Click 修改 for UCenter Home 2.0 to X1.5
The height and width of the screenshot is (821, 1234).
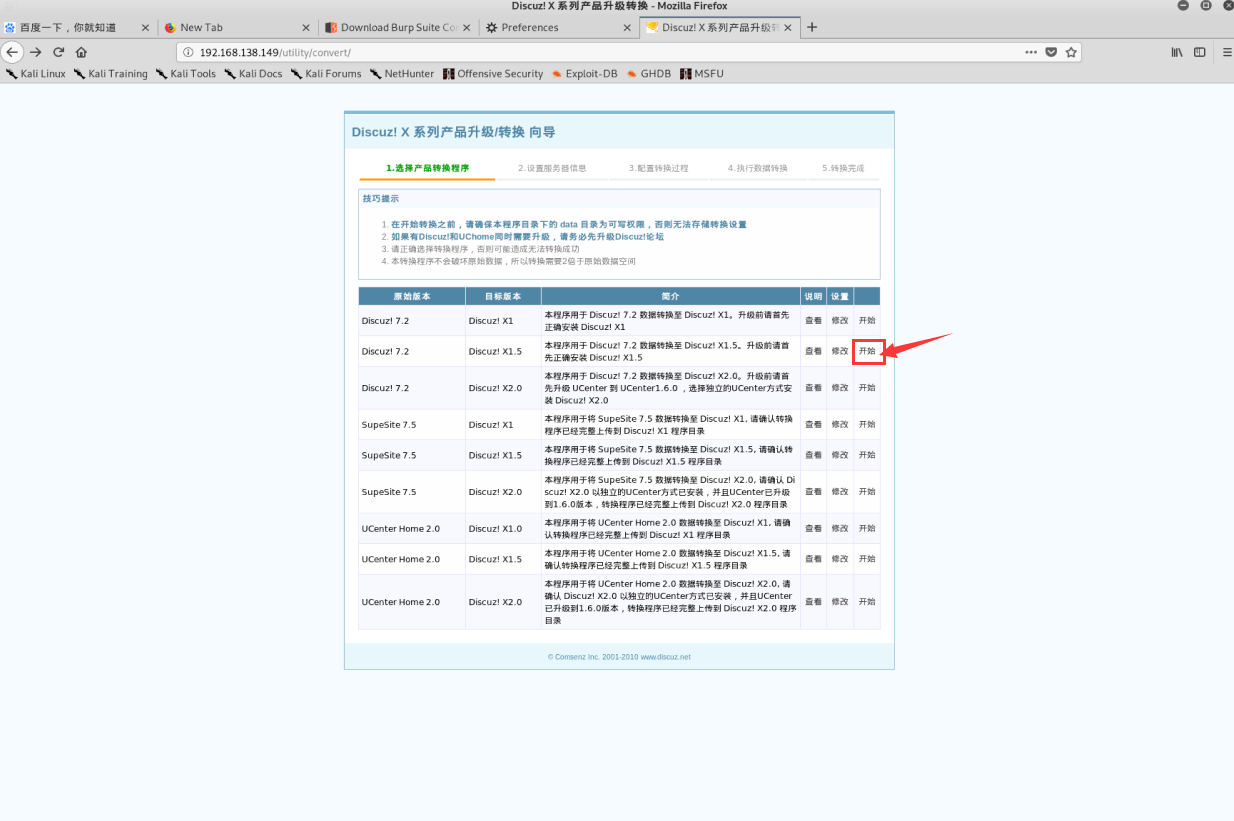(840, 559)
